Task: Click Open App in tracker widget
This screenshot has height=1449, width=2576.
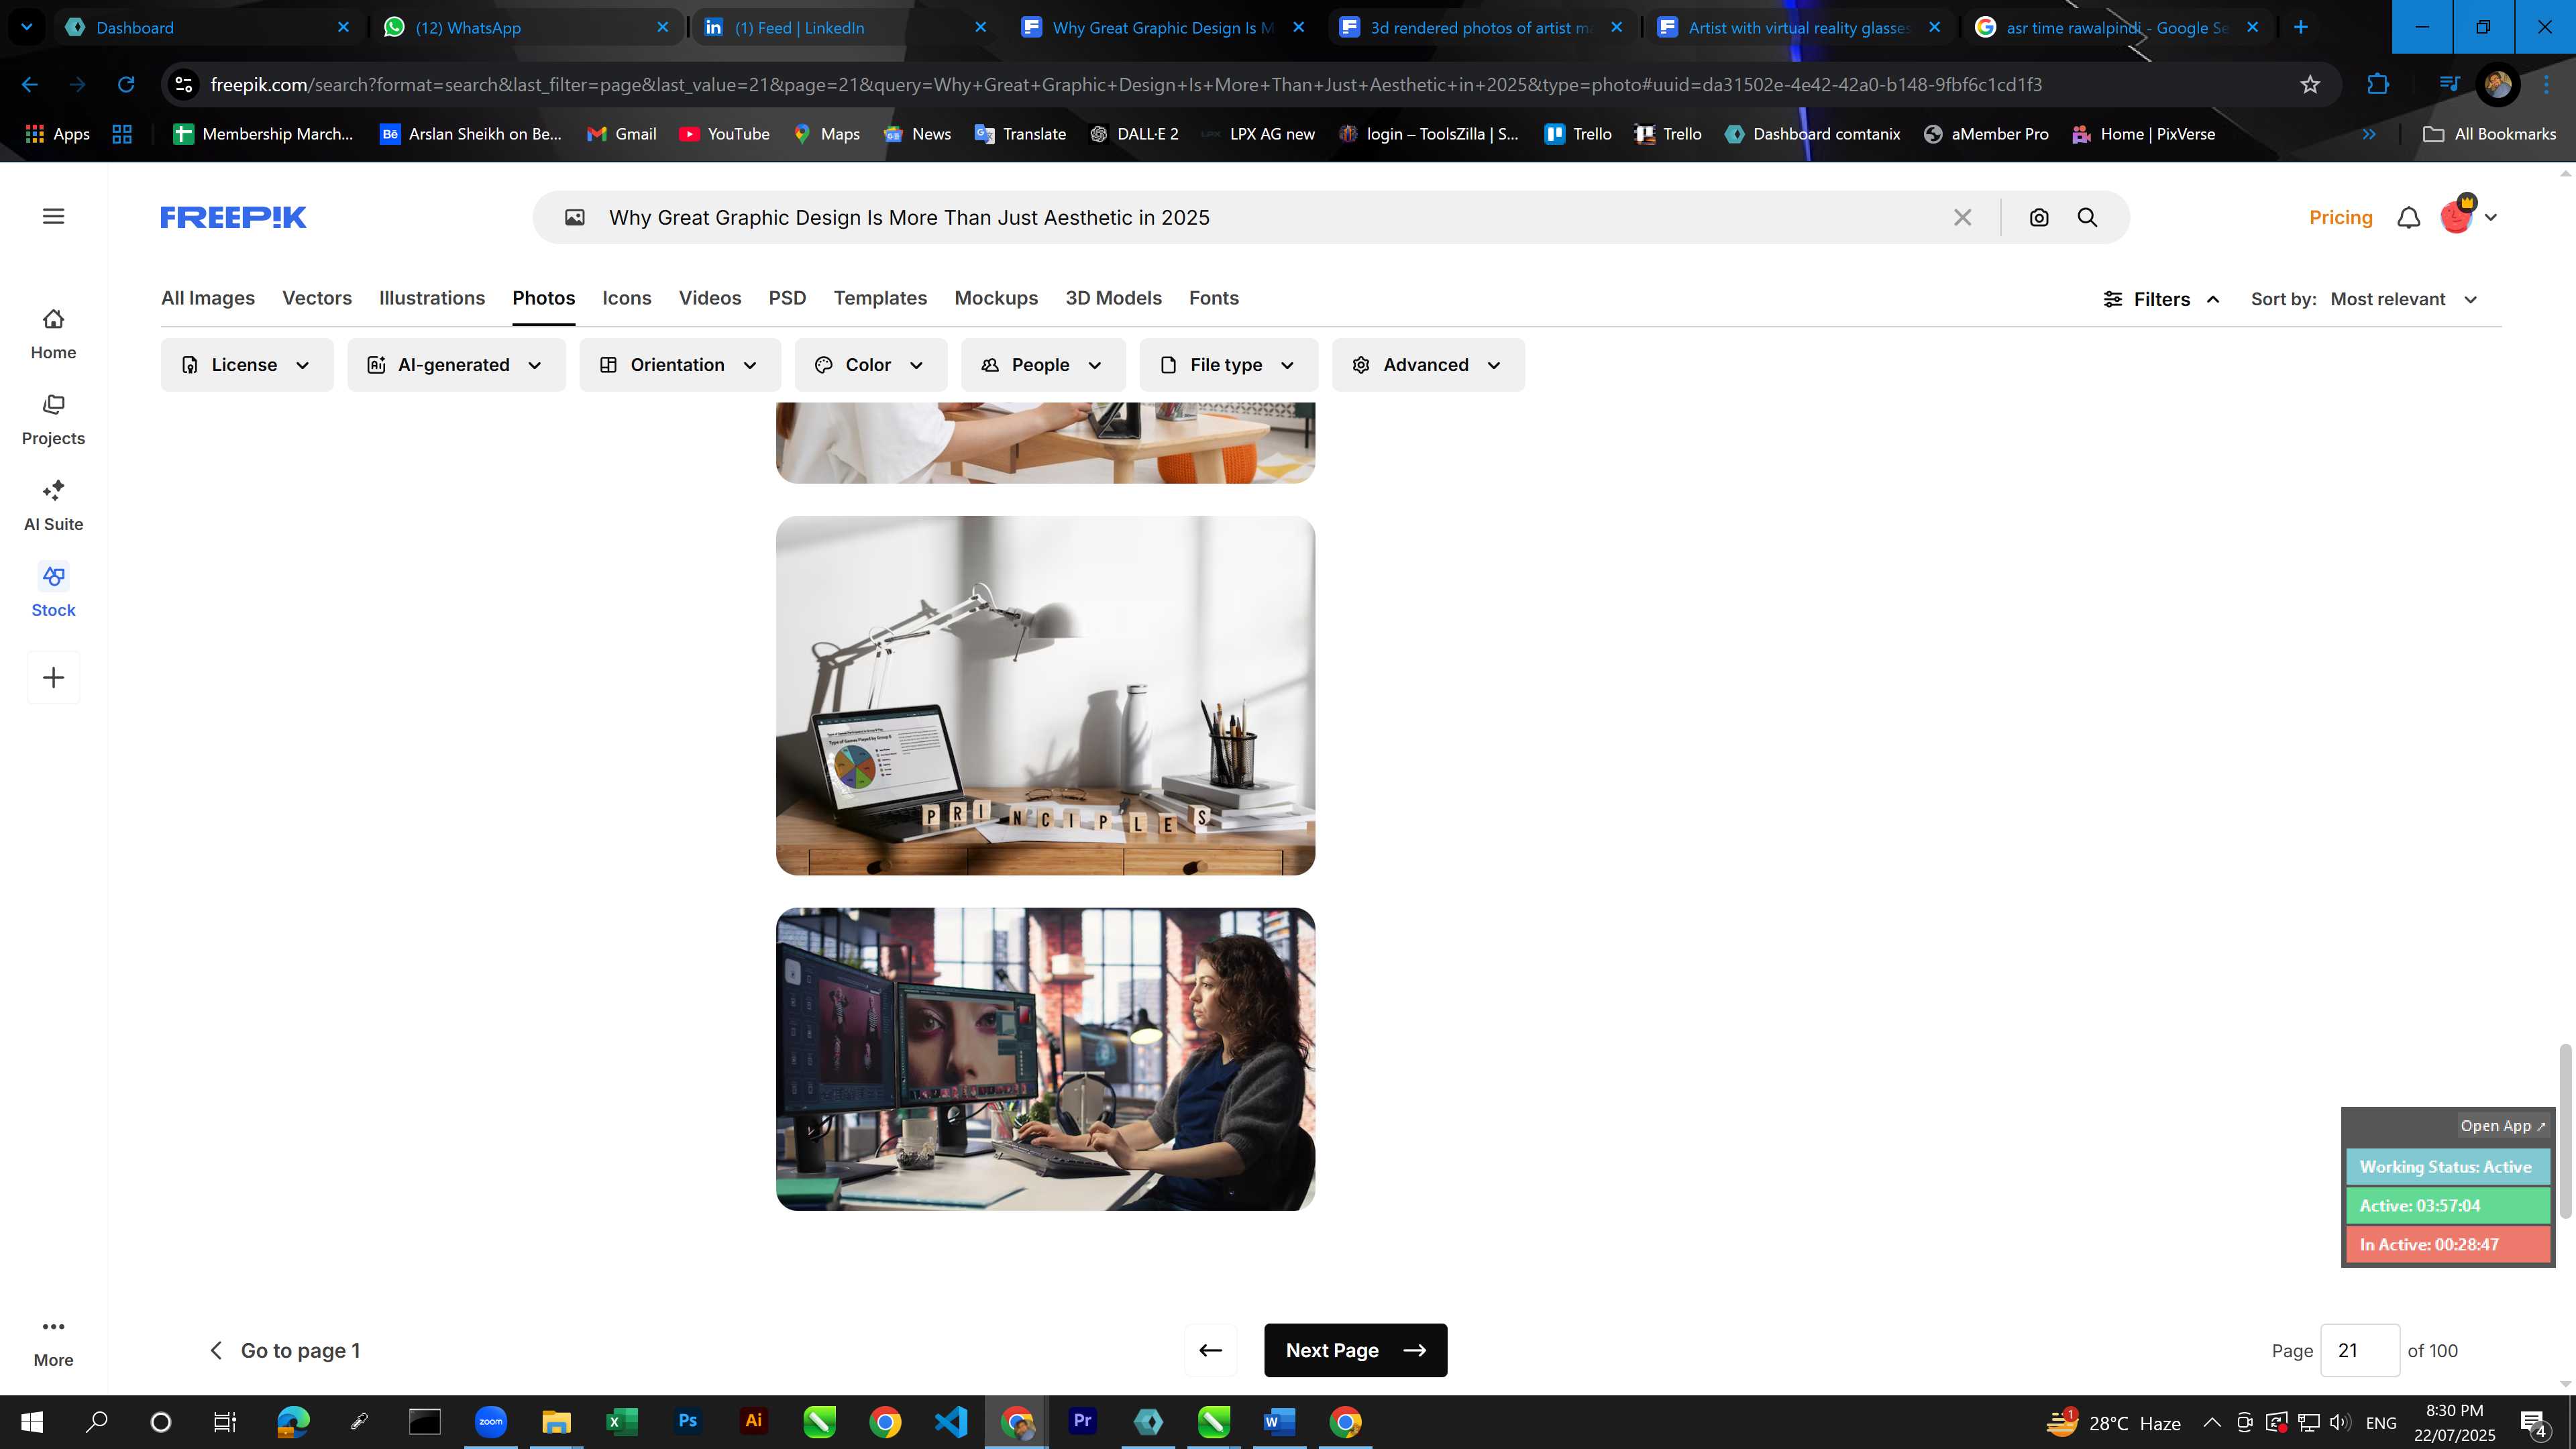Action: click(2502, 1125)
